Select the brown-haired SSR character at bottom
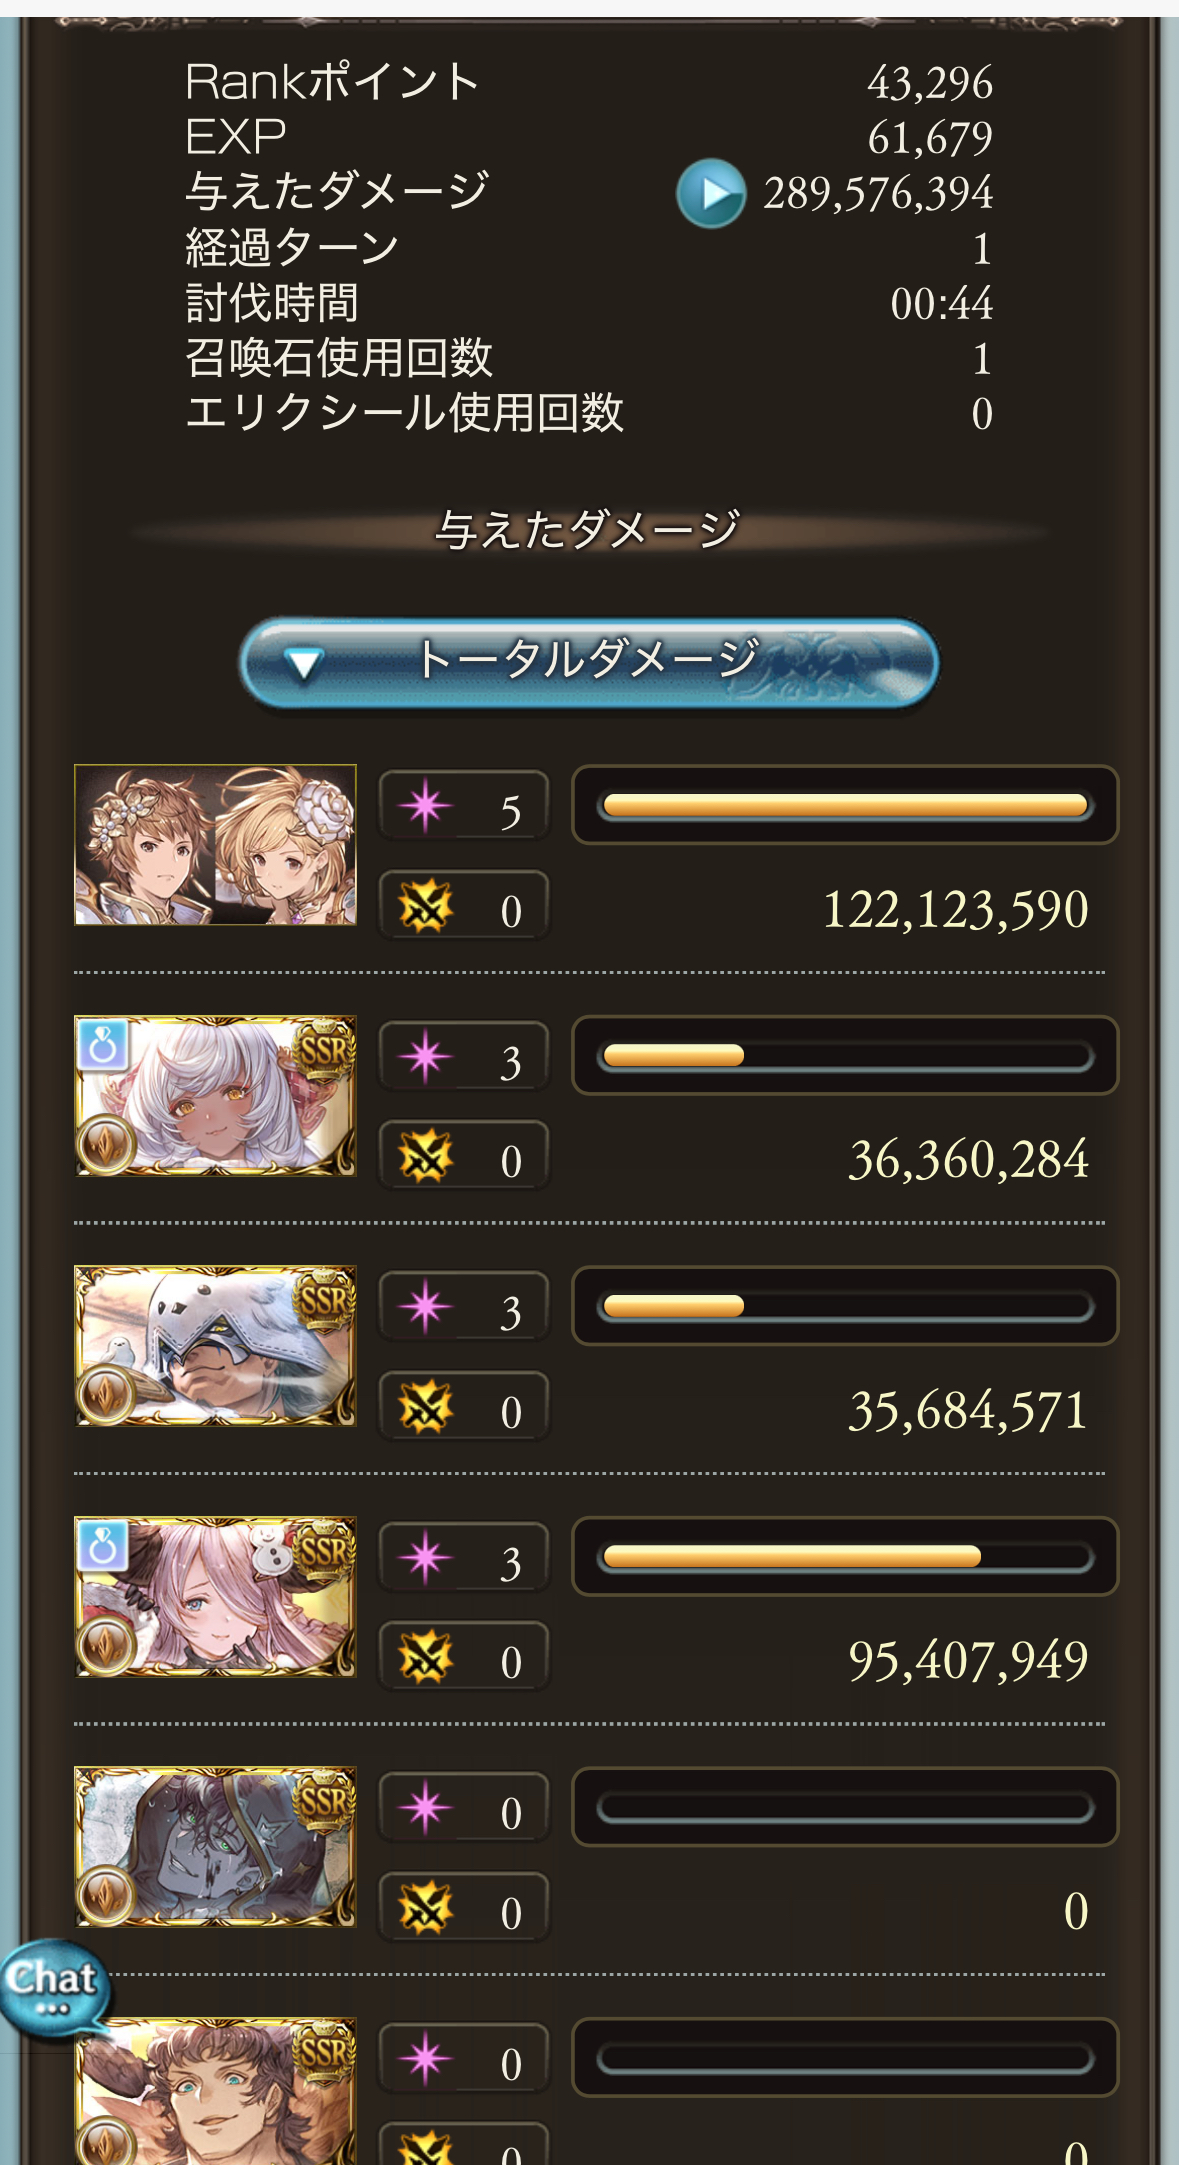The height and width of the screenshot is (2165, 1179). pyautogui.click(x=215, y=2092)
